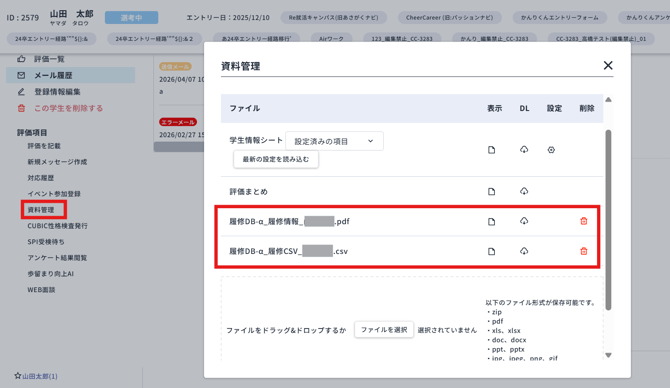This screenshot has width=670, height=388.
Task: Click scrollbar up arrow in dialog
Action: coord(608,100)
